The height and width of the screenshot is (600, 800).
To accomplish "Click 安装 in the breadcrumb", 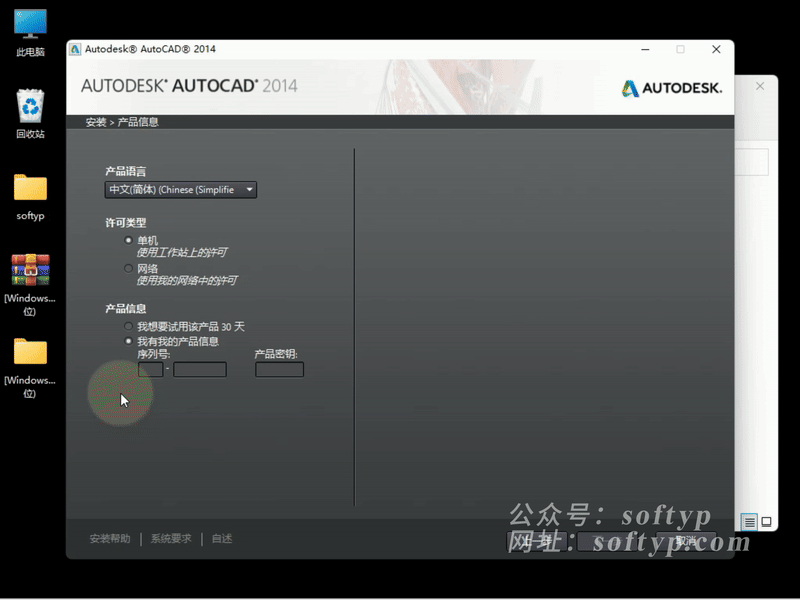I will tap(96, 122).
